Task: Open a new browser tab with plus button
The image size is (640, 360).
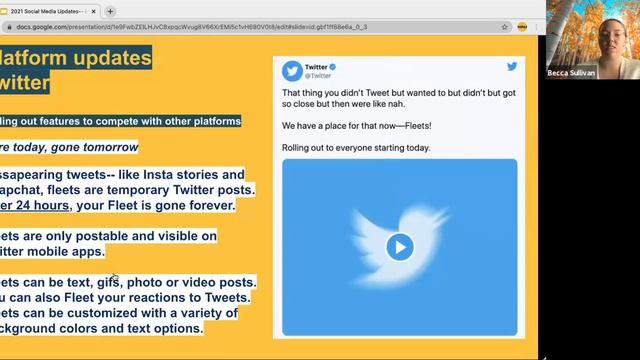Action: click(x=110, y=11)
